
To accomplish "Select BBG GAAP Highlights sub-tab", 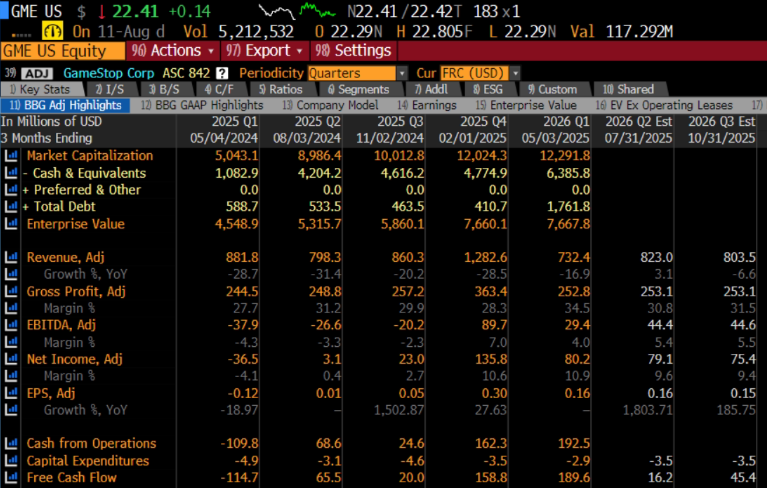I will tap(202, 106).
